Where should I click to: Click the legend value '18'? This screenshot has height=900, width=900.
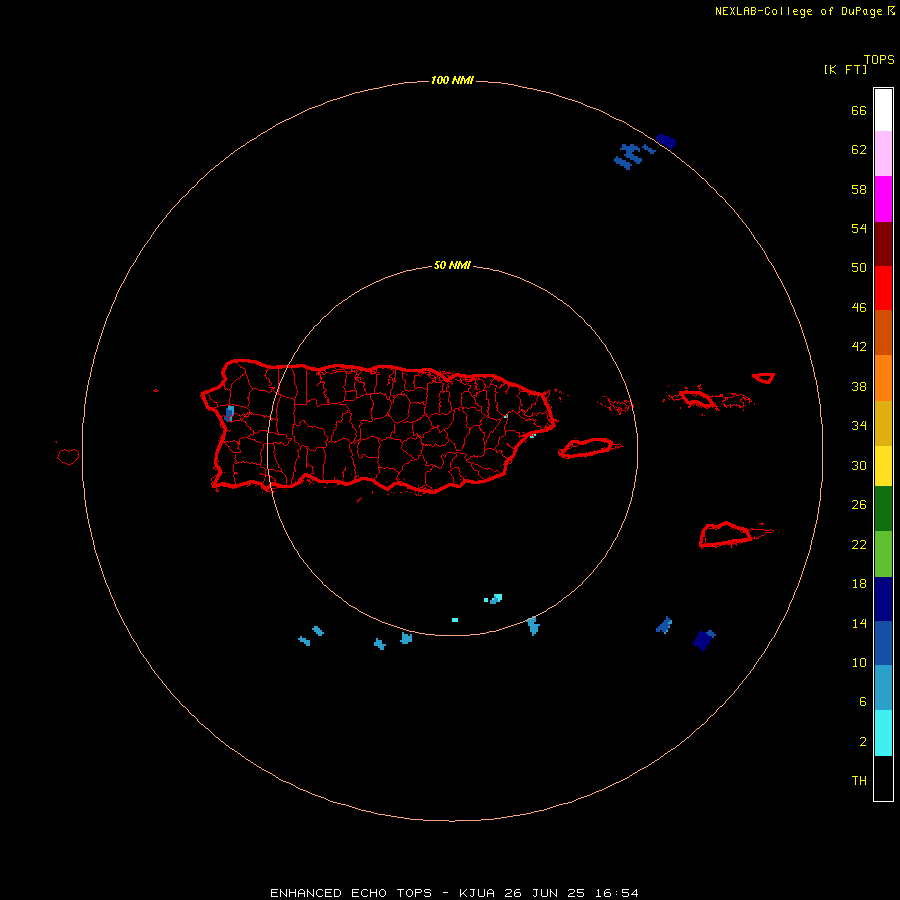coord(859,583)
